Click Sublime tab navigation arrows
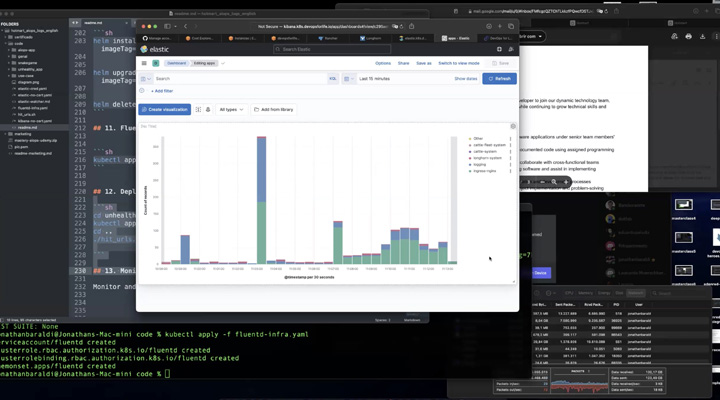 tap(75, 23)
